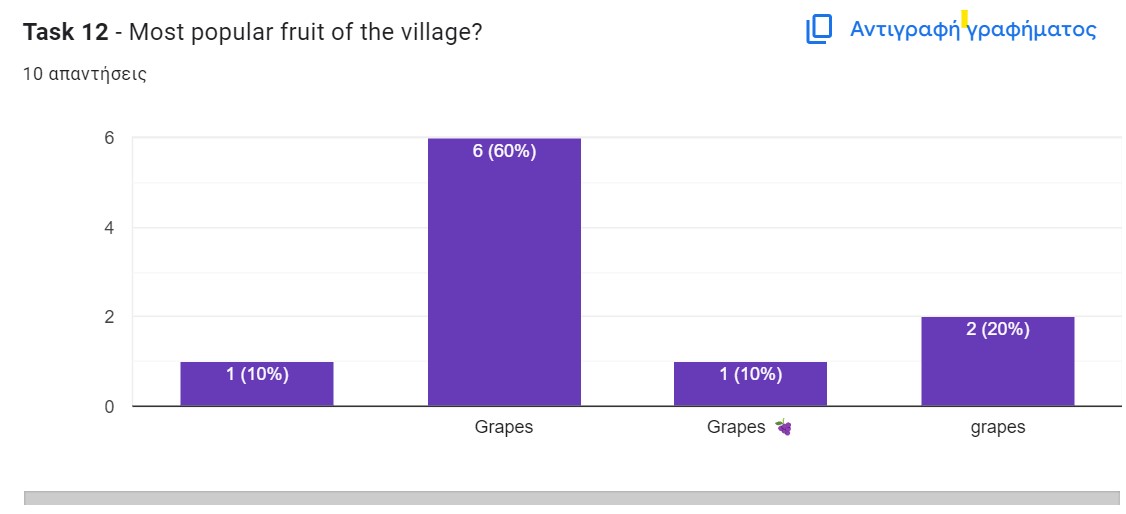Viewport: 1126px width, 514px height.
Task: Click the Grapes text beside the emoji
Action: [736, 428]
